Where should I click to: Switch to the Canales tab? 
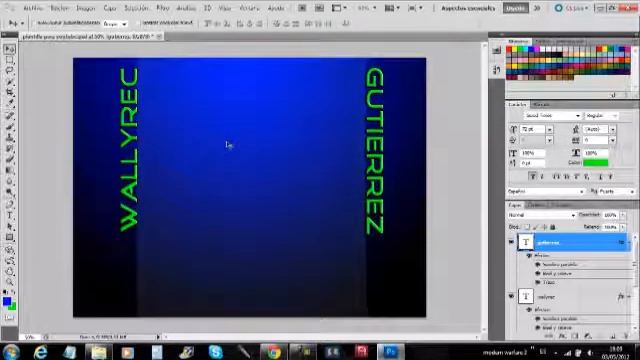coord(535,205)
